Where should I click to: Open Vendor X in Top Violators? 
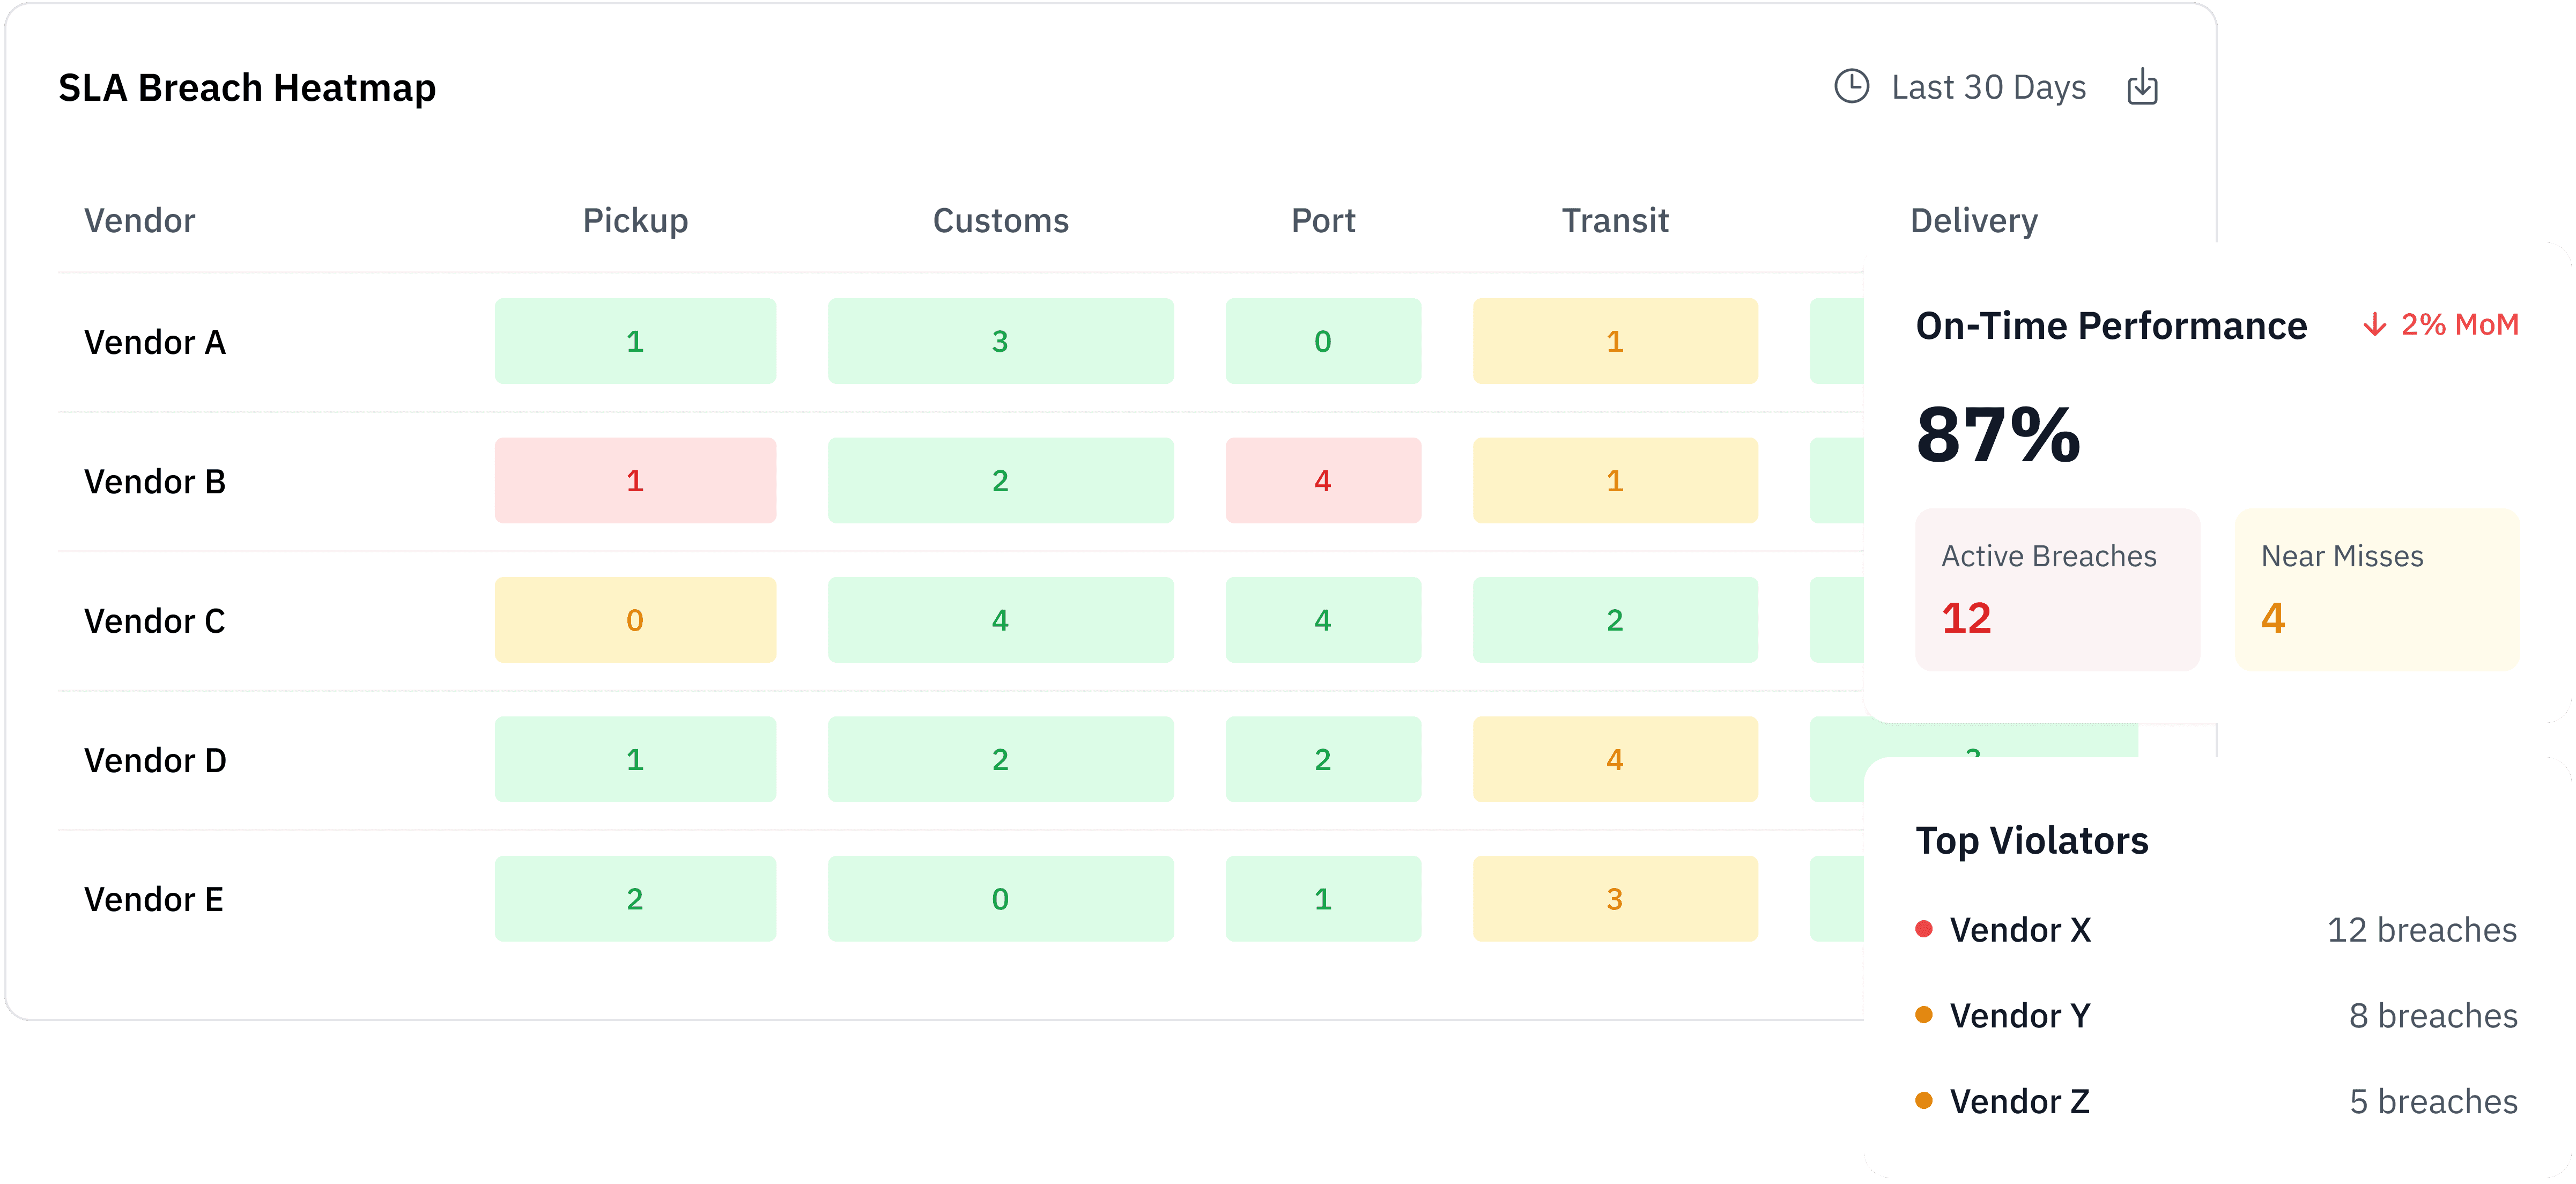(x=2020, y=930)
